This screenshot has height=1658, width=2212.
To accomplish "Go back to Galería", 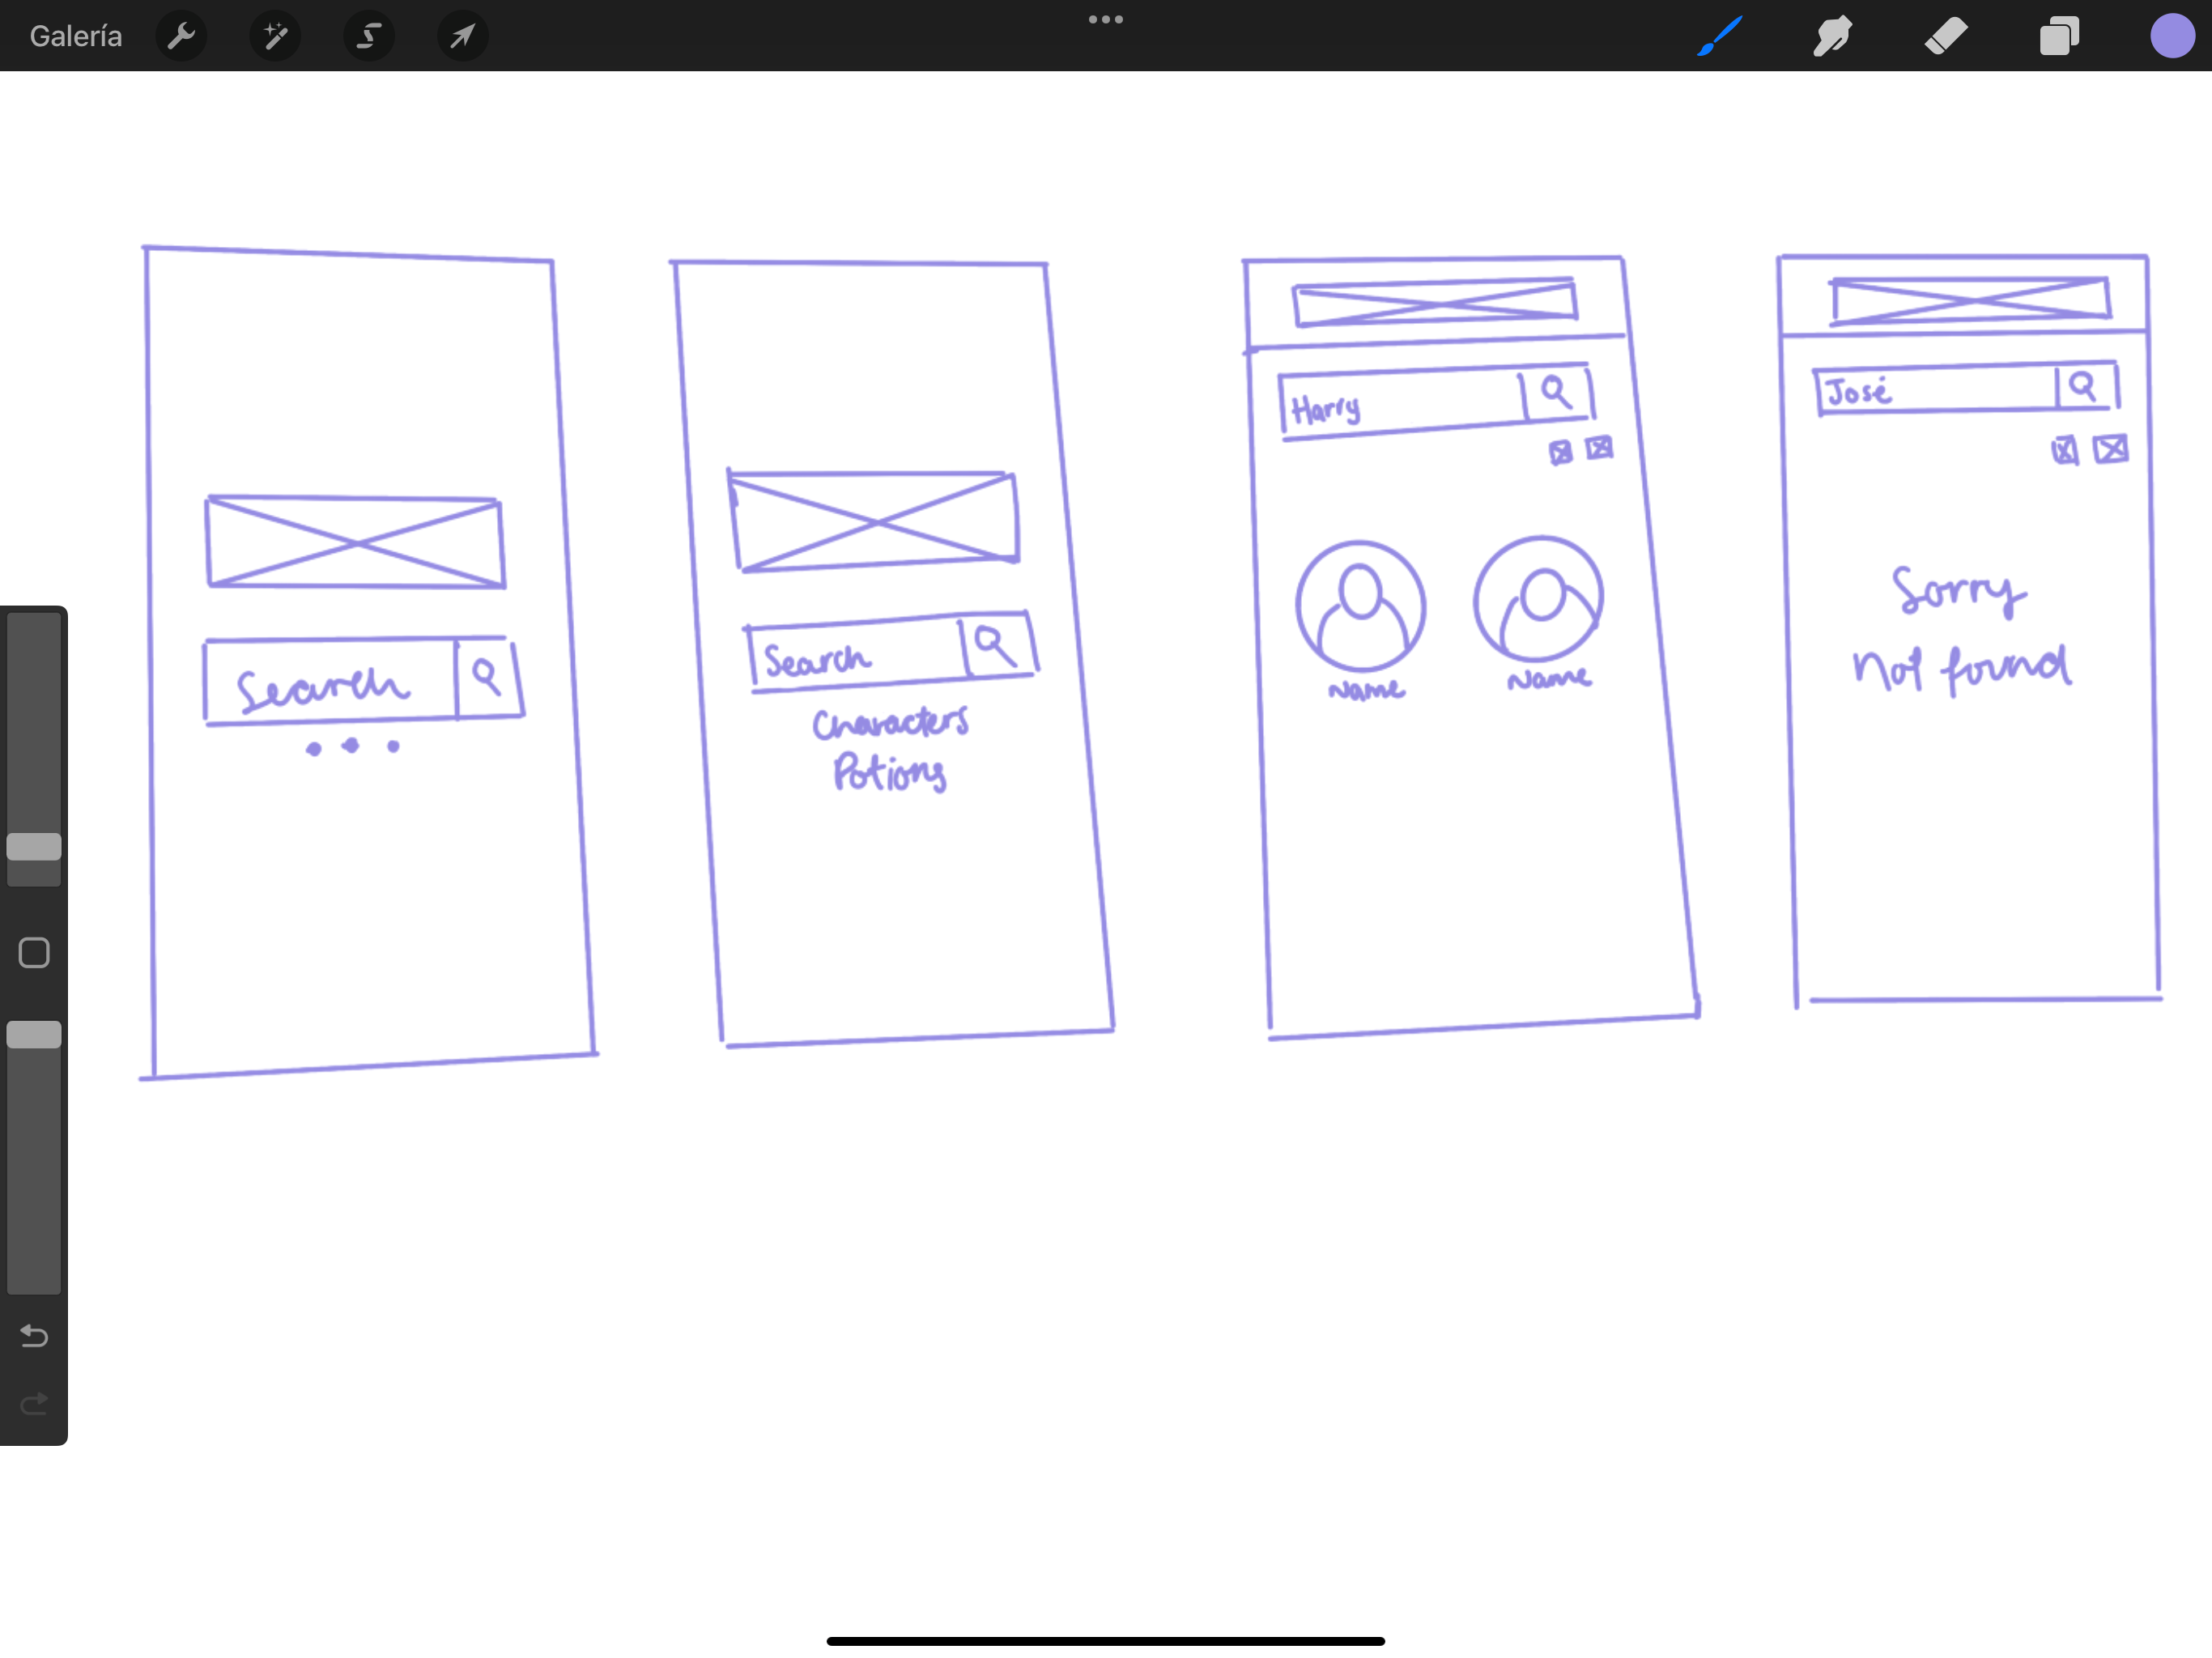I will [x=76, y=36].
